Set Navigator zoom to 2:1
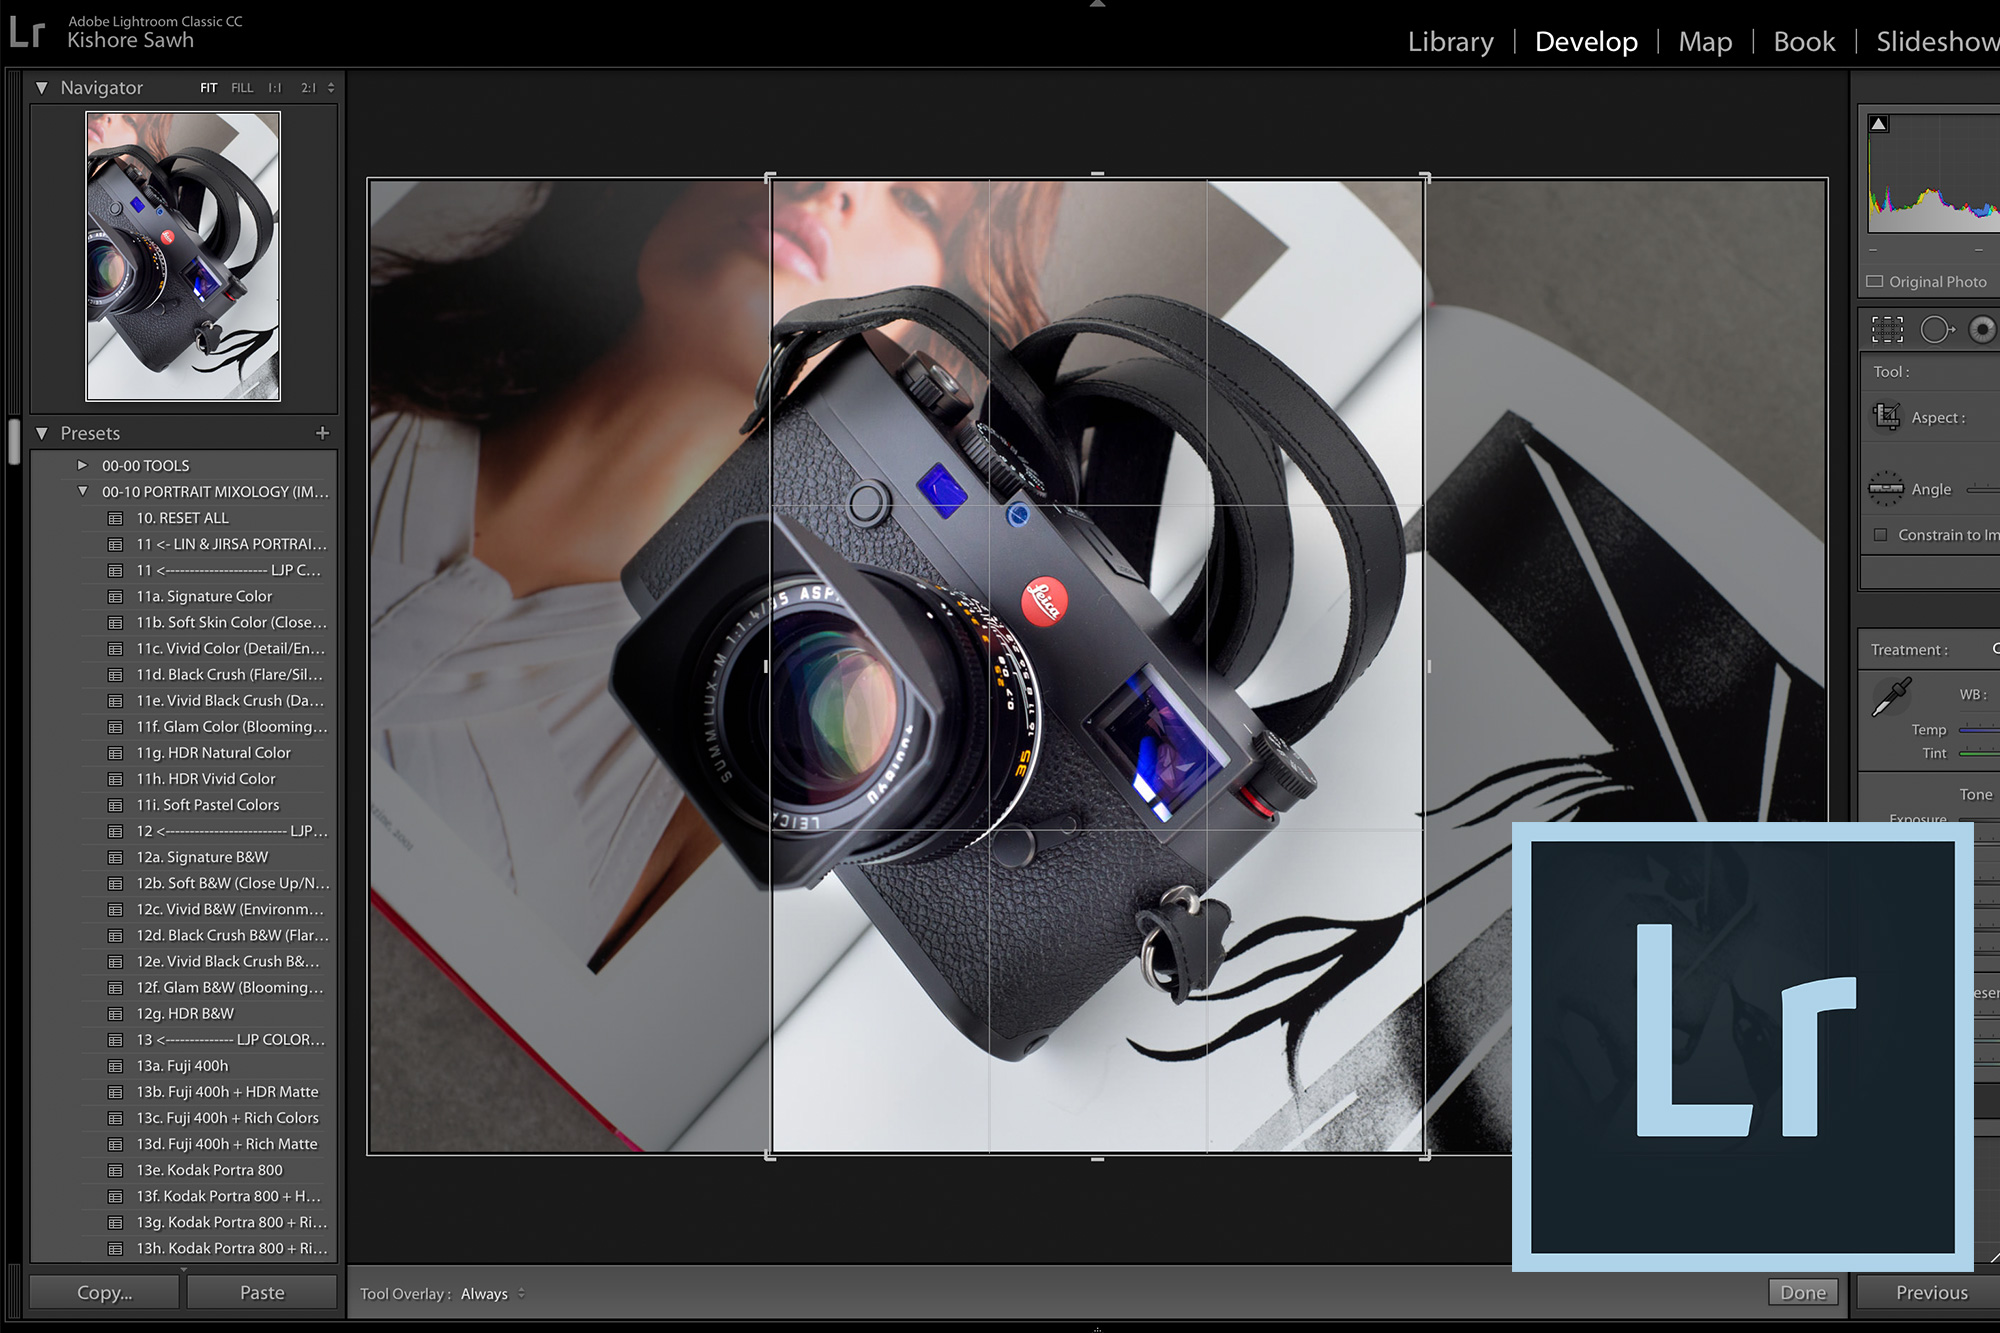Image resolution: width=2000 pixels, height=1333 pixels. [308, 88]
